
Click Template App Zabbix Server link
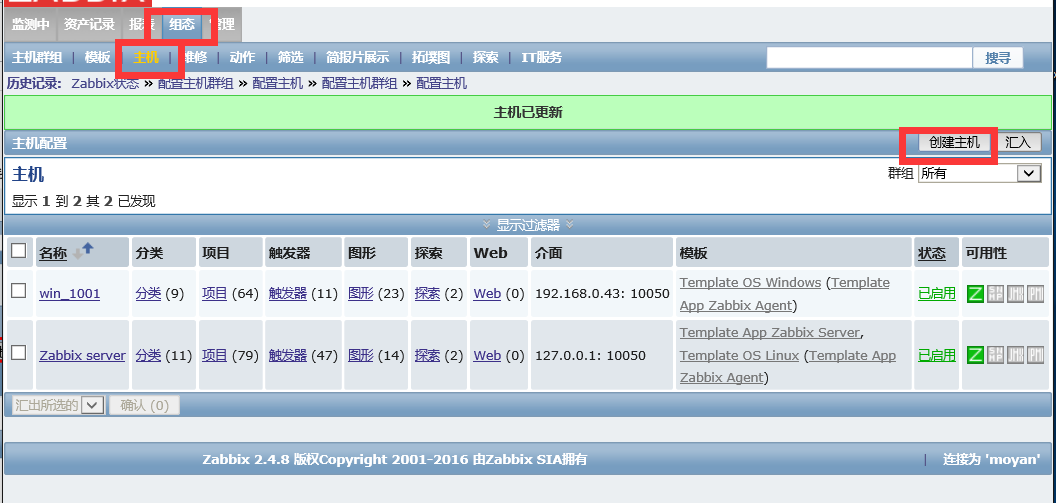(x=770, y=333)
